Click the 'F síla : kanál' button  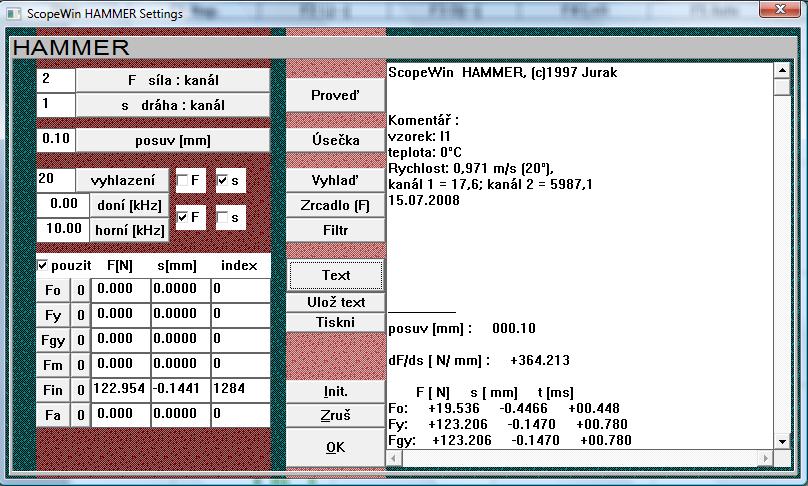pos(173,80)
